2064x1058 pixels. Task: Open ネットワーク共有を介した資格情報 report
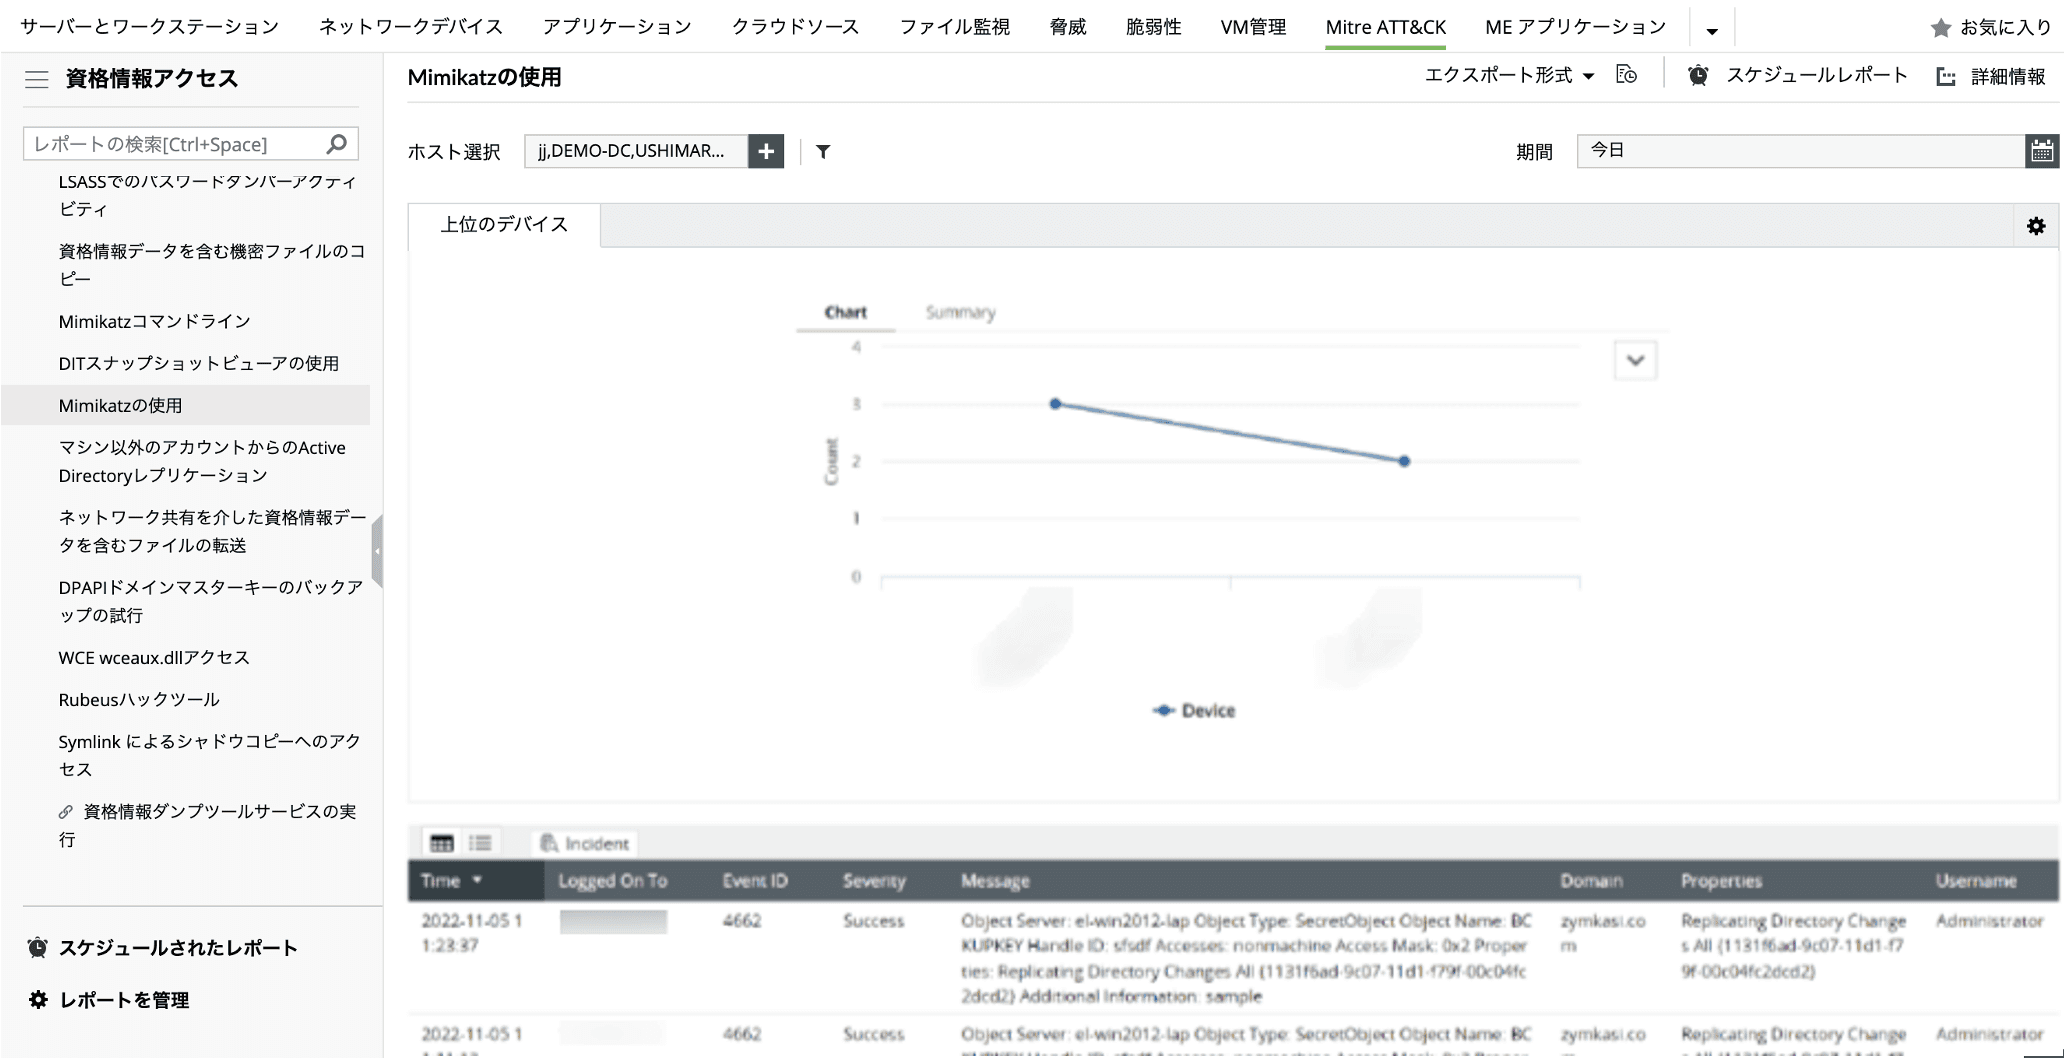pos(212,531)
